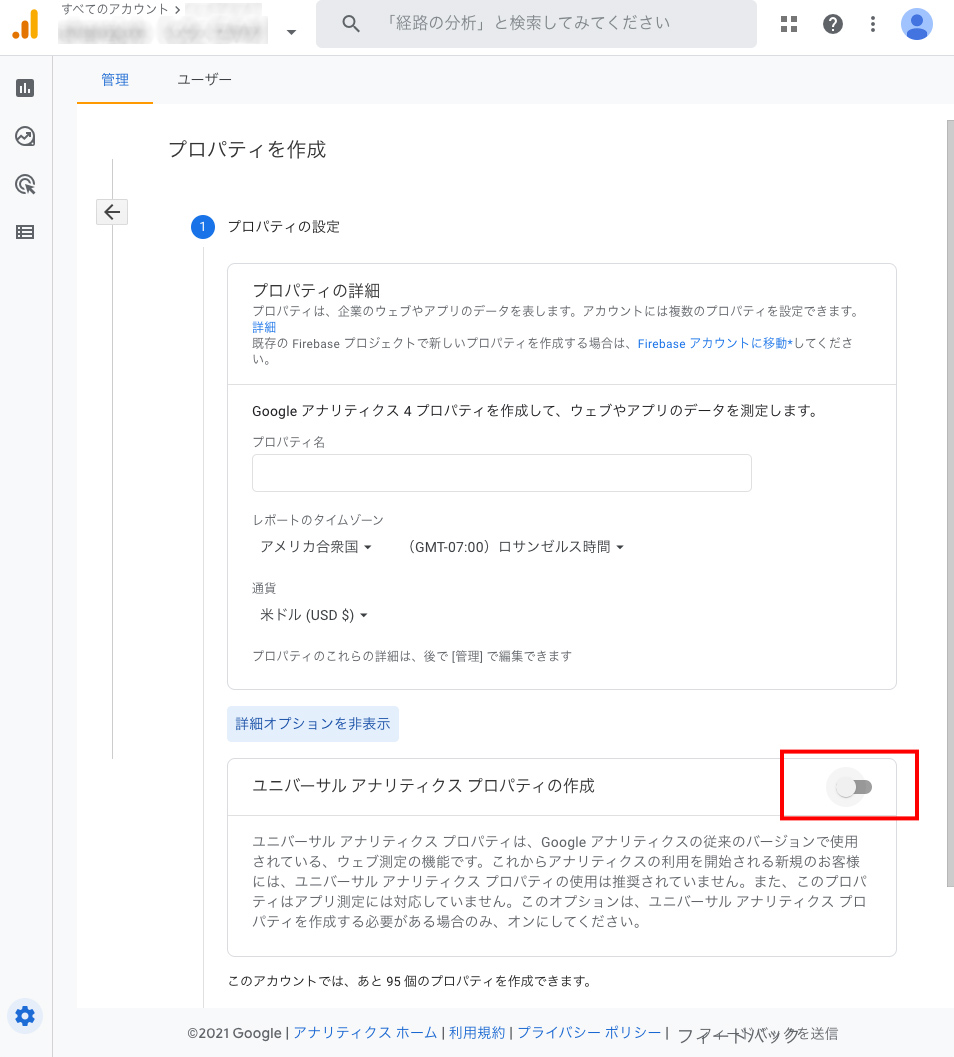Open the アメリカ合衆国 country dropdown
The width and height of the screenshot is (954, 1057).
tap(316, 547)
